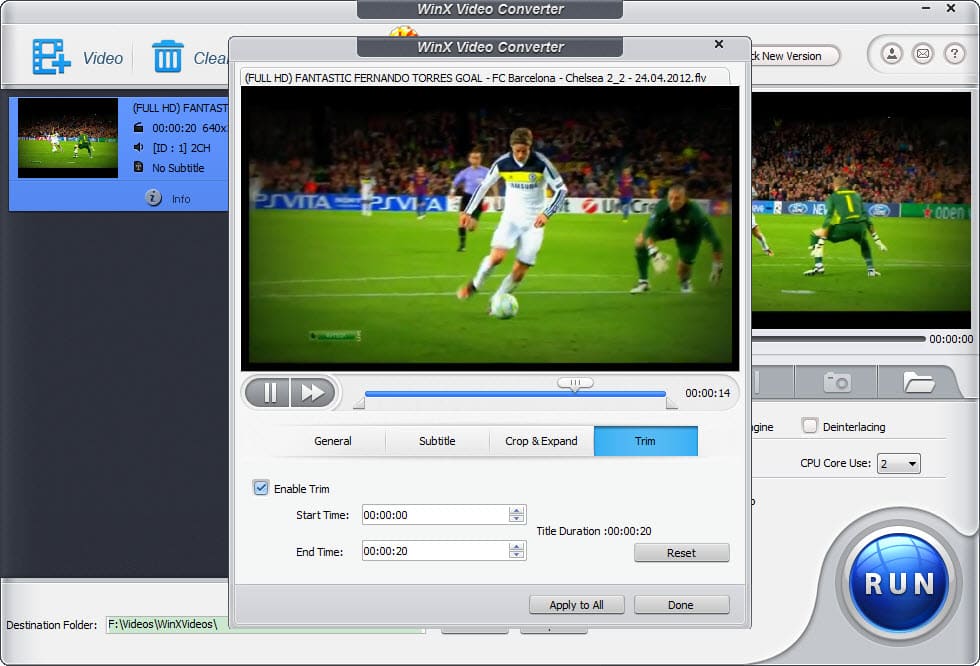Click the blue trim progress bar
Viewport: 980px width, 666px height.
tap(515, 394)
